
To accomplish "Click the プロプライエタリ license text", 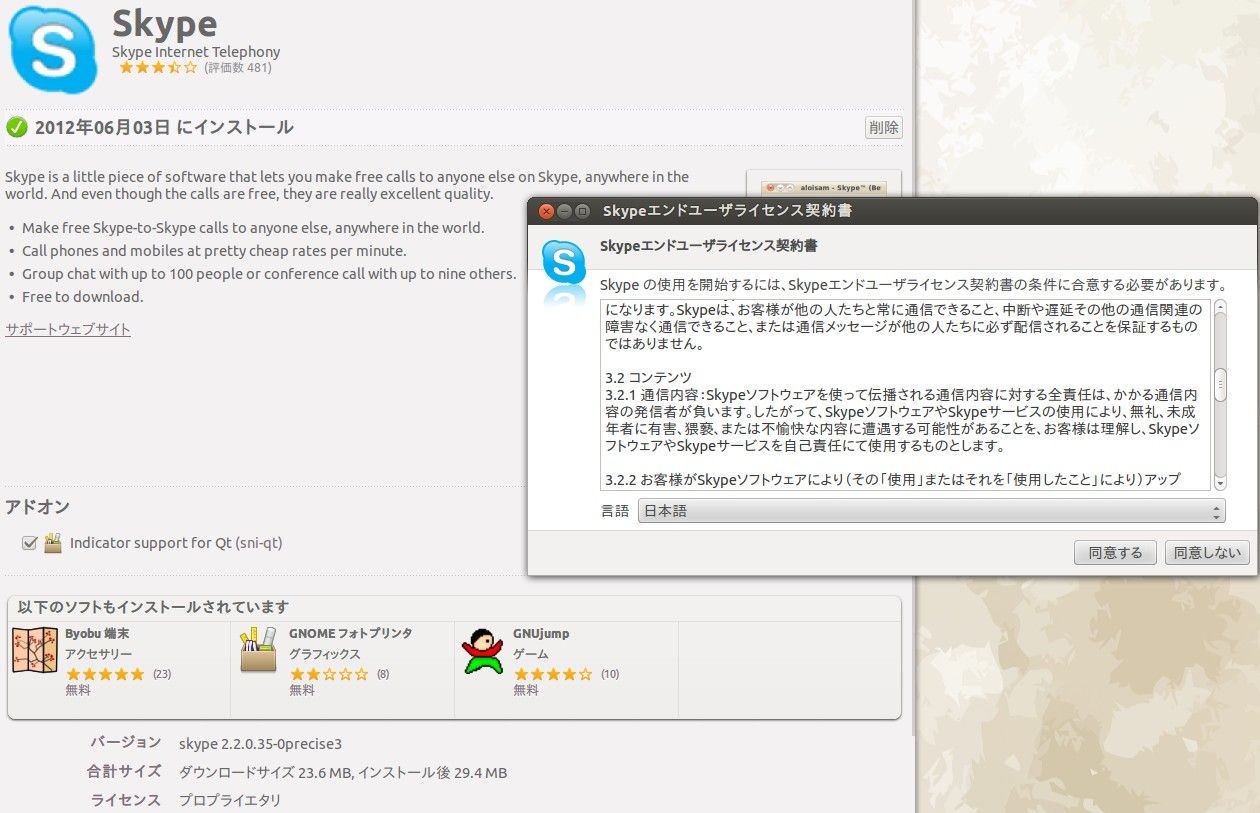I will point(230,801).
